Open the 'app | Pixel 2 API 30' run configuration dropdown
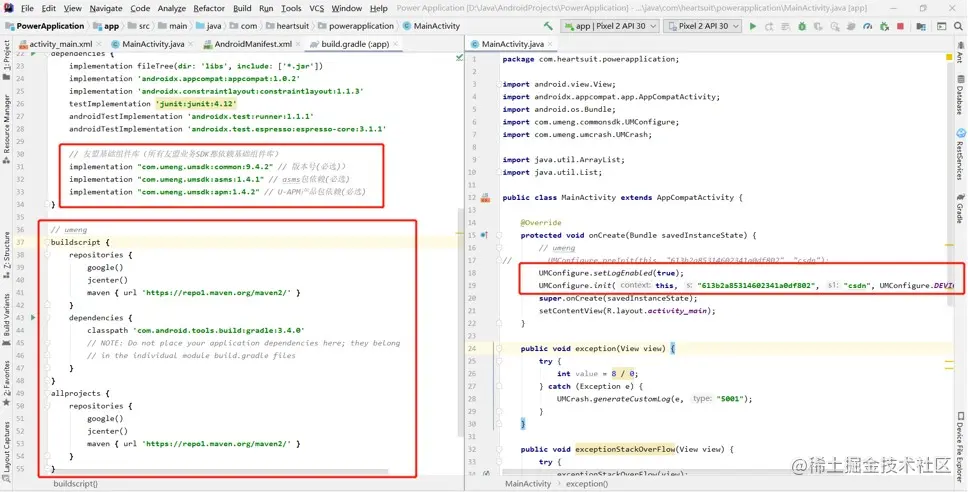 (609, 26)
